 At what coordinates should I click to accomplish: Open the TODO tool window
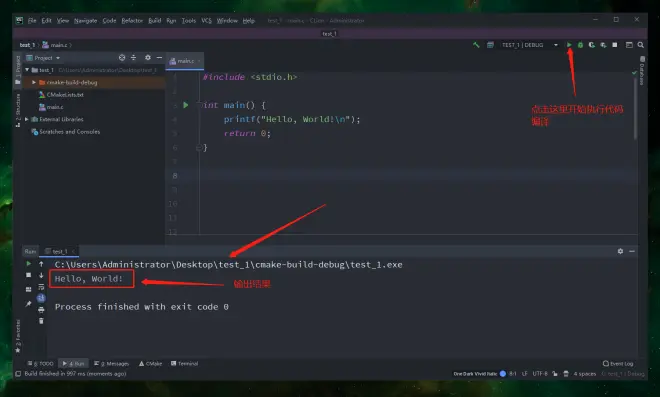coord(40,364)
